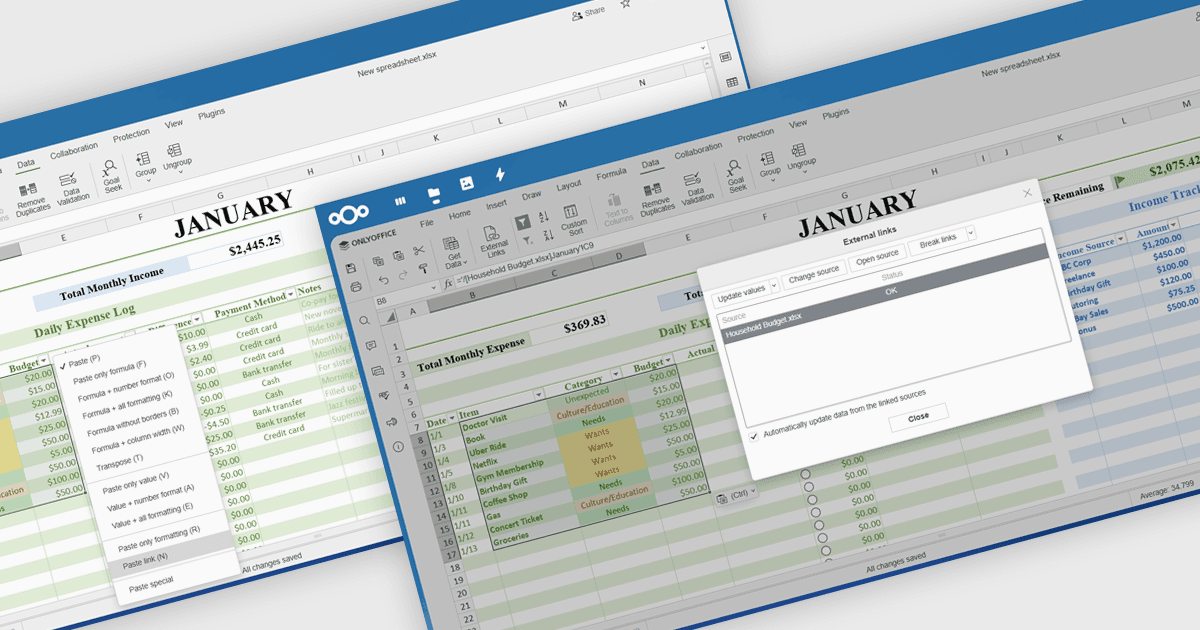Click Cut scissors icon in front window
This screenshot has width=1200, height=630.
pyautogui.click(x=419, y=250)
